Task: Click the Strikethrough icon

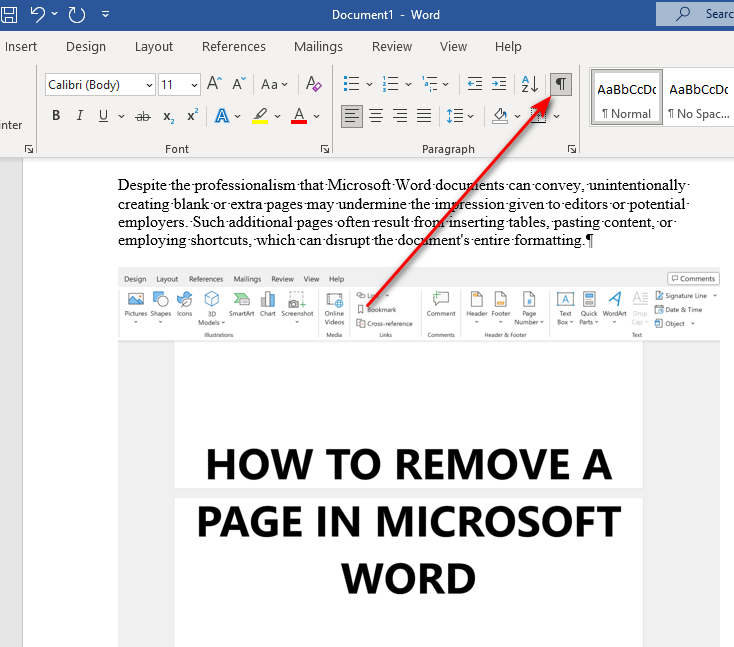Action: [143, 117]
